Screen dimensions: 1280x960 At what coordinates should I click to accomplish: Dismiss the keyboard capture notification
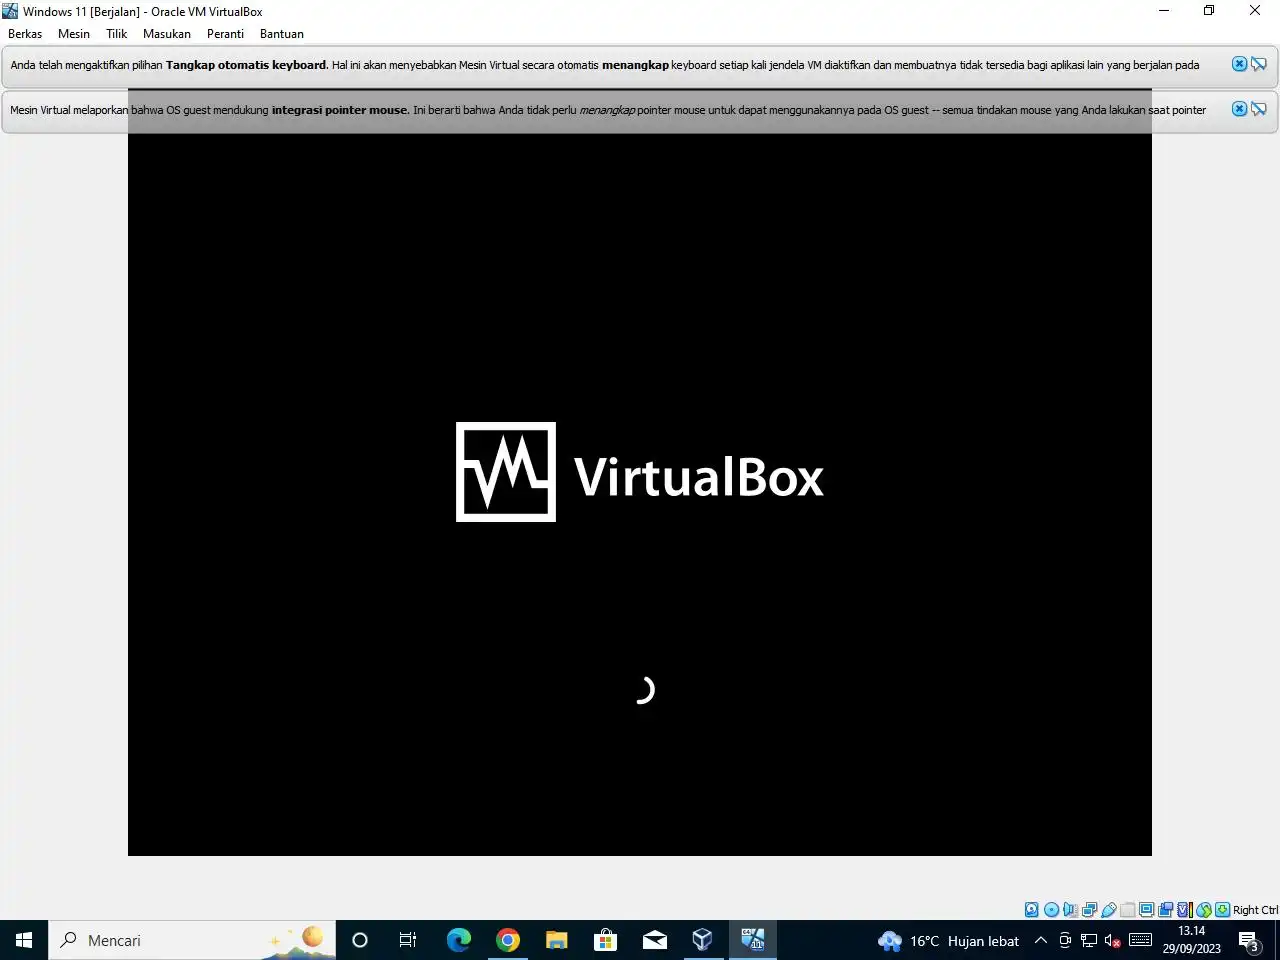coord(1239,64)
